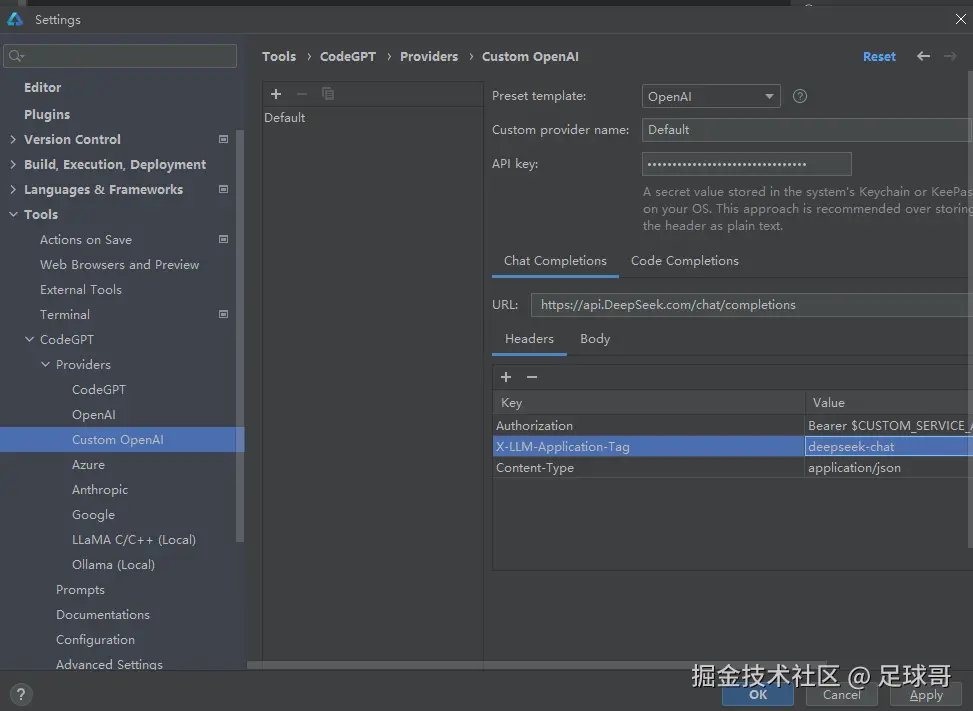
Task: Select Default in the providers list
Action: coord(285,118)
